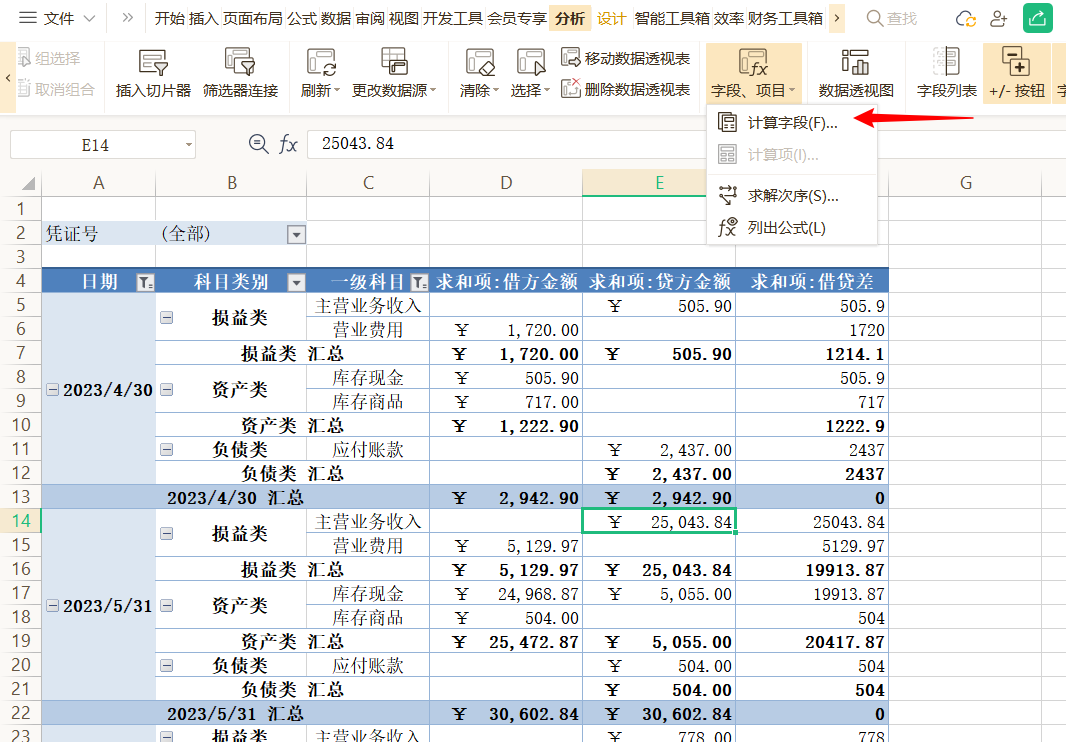Switch to the 插入 tab
This screenshot has width=1066, height=742.
click(x=203, y=18)
